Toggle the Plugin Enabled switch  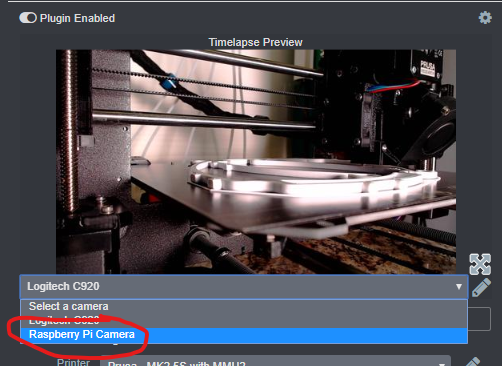[28, 18]
